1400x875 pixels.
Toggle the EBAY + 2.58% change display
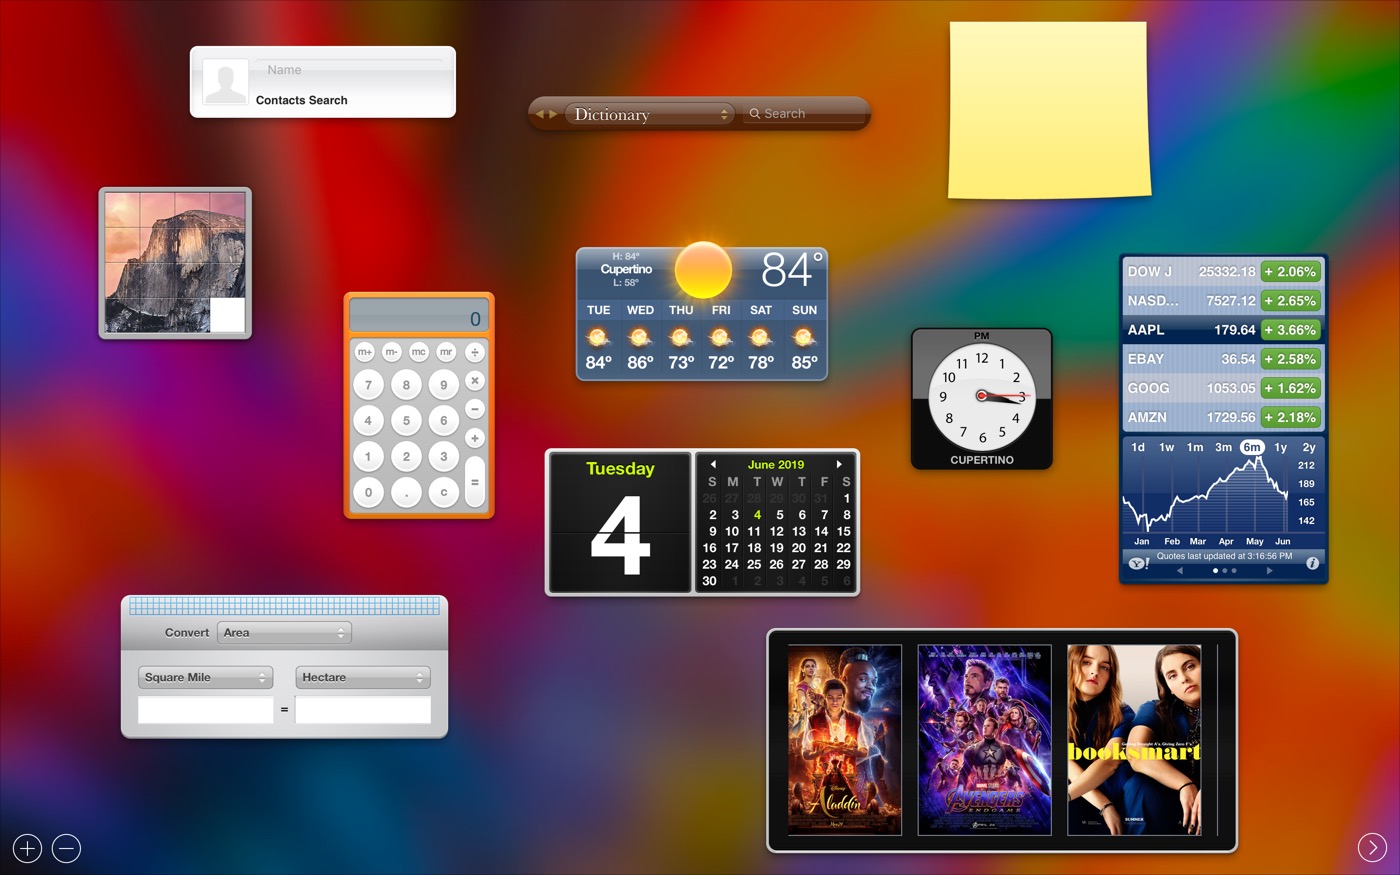tap(1290, 359)
